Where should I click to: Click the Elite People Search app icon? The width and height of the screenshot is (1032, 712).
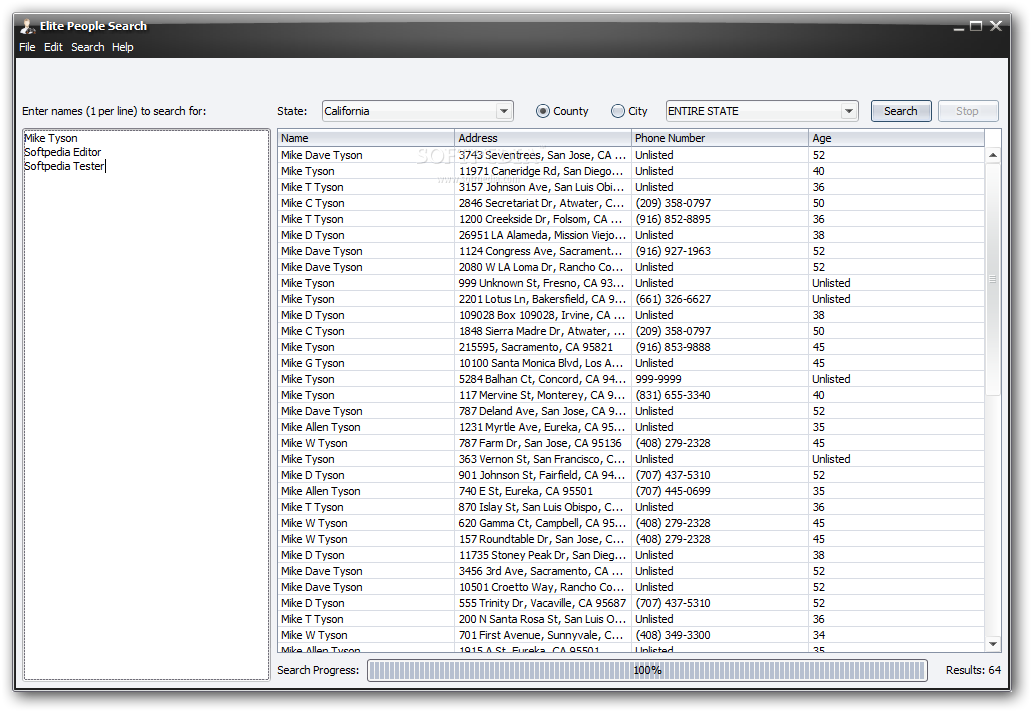[x=27, y=26]
